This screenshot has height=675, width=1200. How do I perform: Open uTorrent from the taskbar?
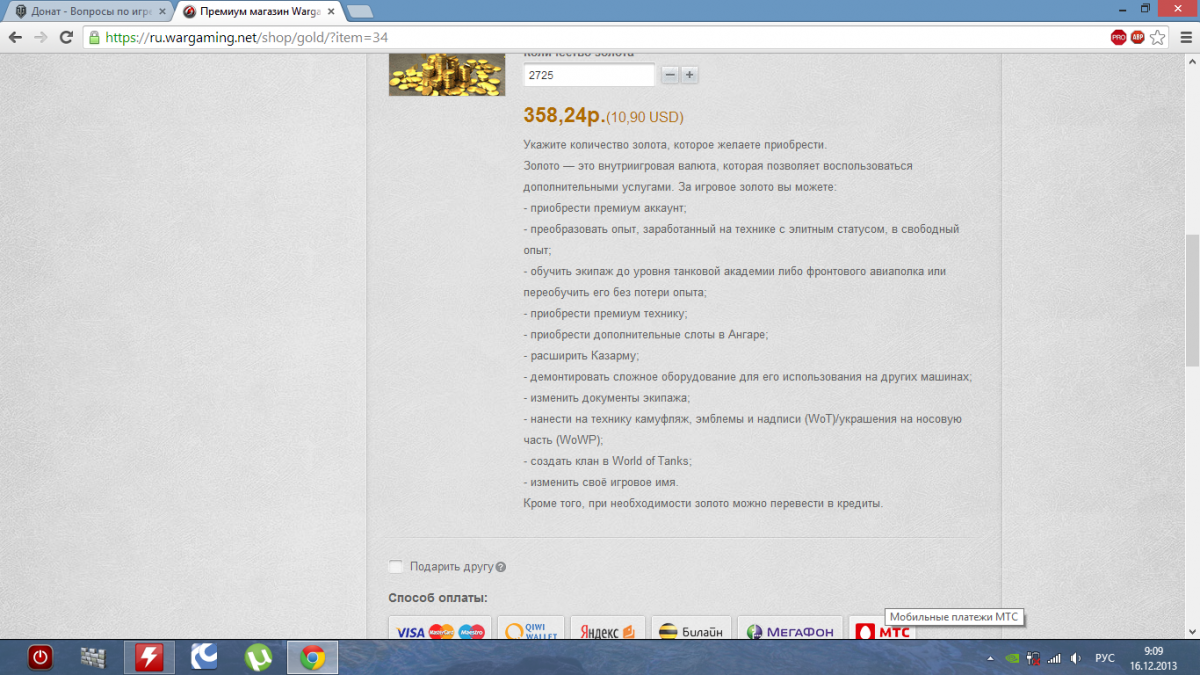(258, 657)
